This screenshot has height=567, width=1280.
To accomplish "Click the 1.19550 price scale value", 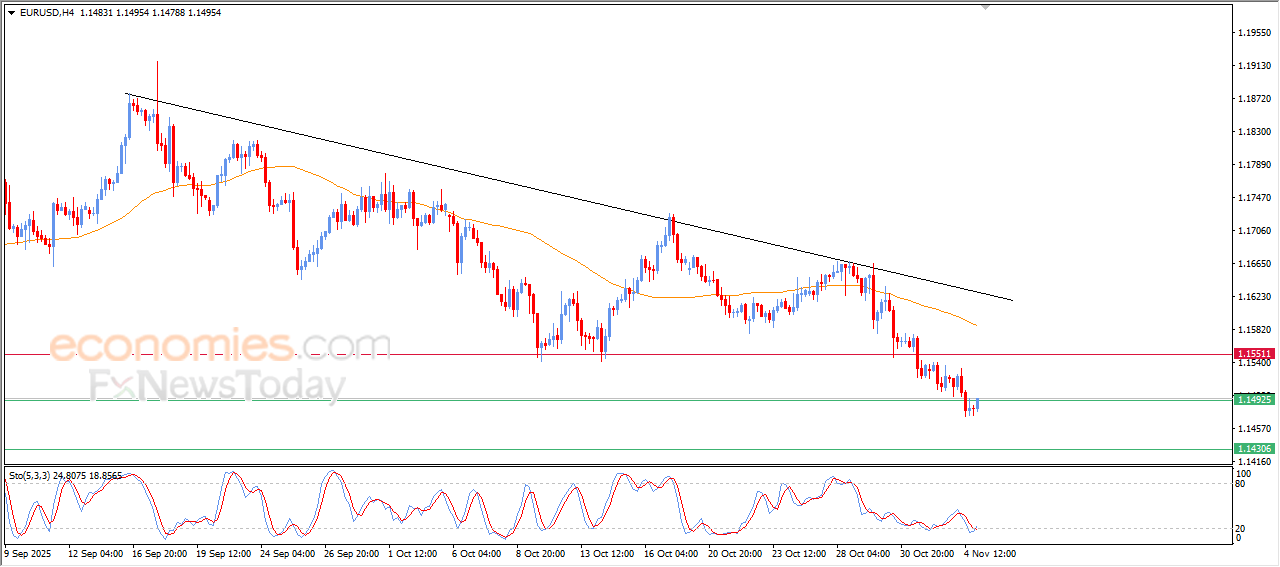I will point(1254,33).
